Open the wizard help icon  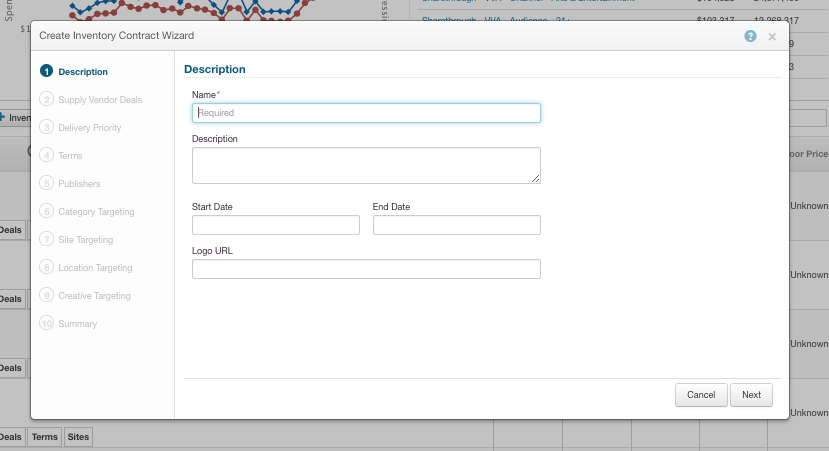click(750, 36)
